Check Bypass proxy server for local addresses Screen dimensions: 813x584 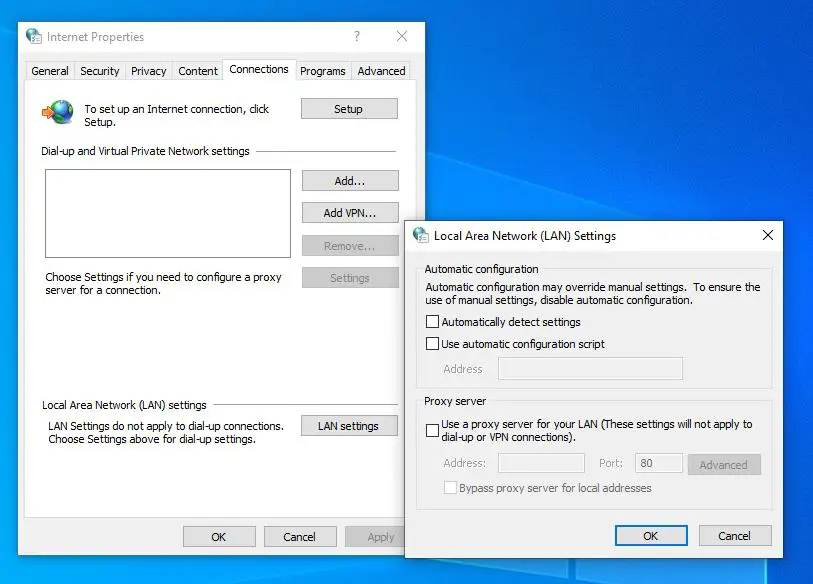click(450, 488)
